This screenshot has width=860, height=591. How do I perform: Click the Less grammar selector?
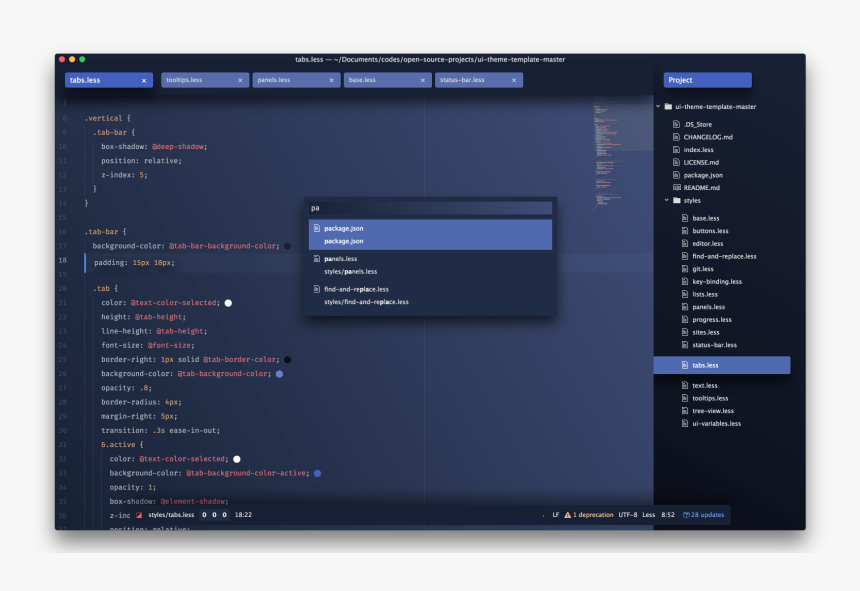click(x=649, y=515)
